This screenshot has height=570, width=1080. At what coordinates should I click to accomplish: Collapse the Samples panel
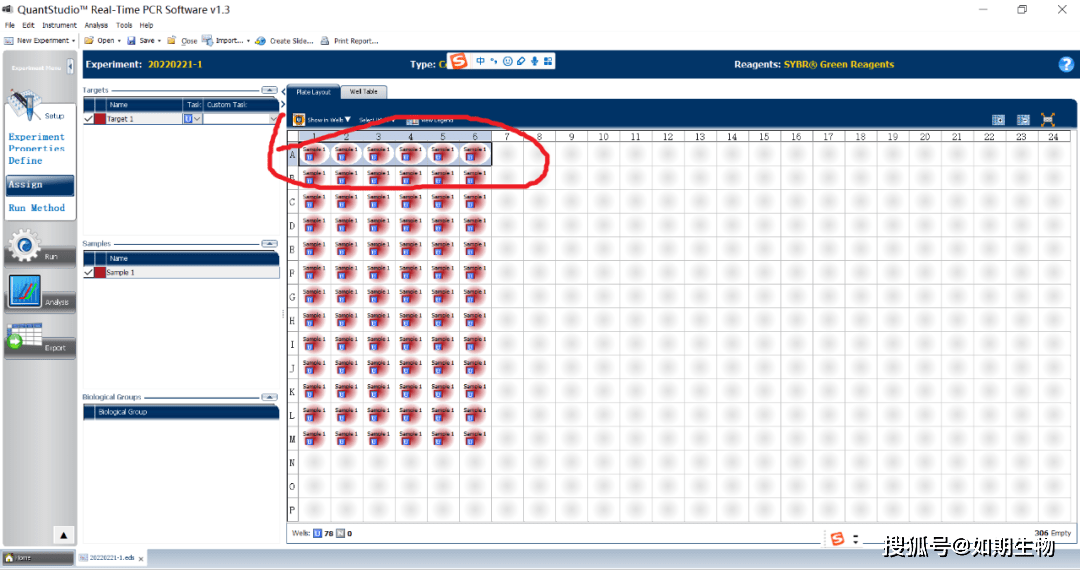[269, 244]
